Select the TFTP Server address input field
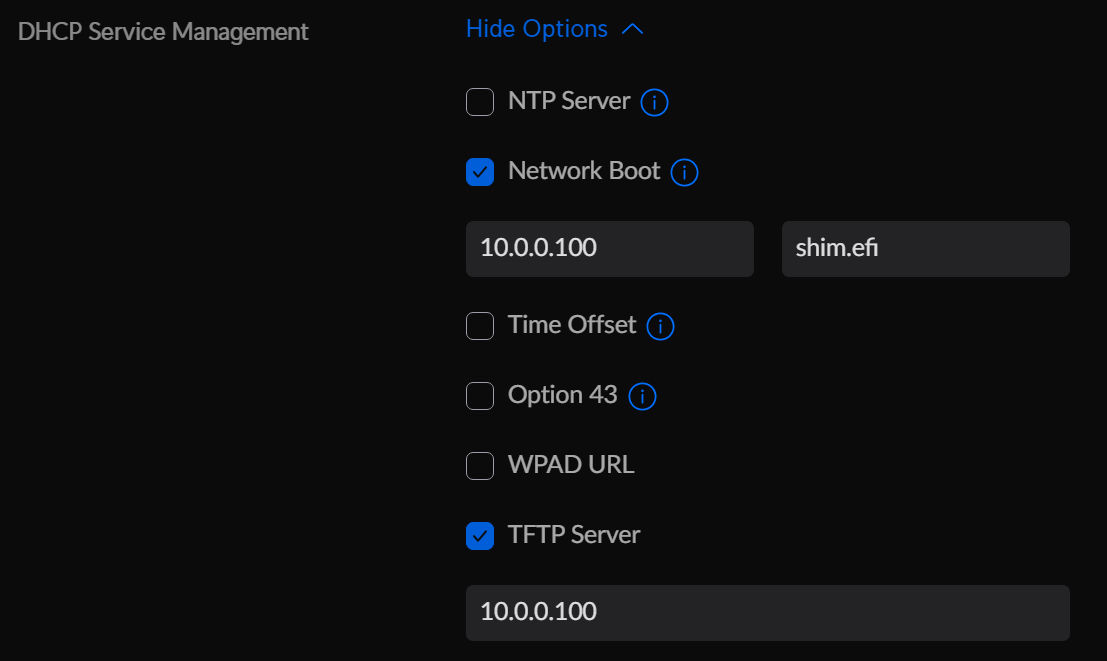 click(x=767, y=612)
